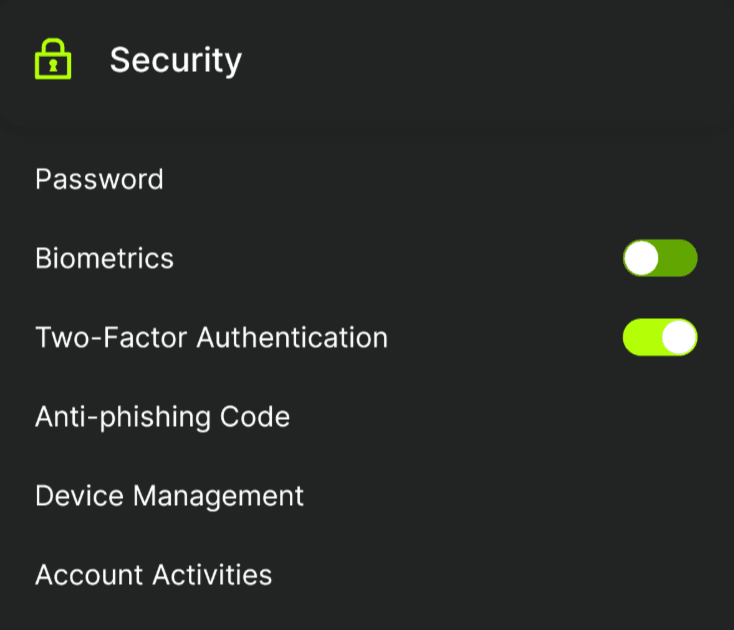This screenshot has height=630, width=734.
Task: Click the white knob of the Biometrics switch
Action: pos(641,258)
